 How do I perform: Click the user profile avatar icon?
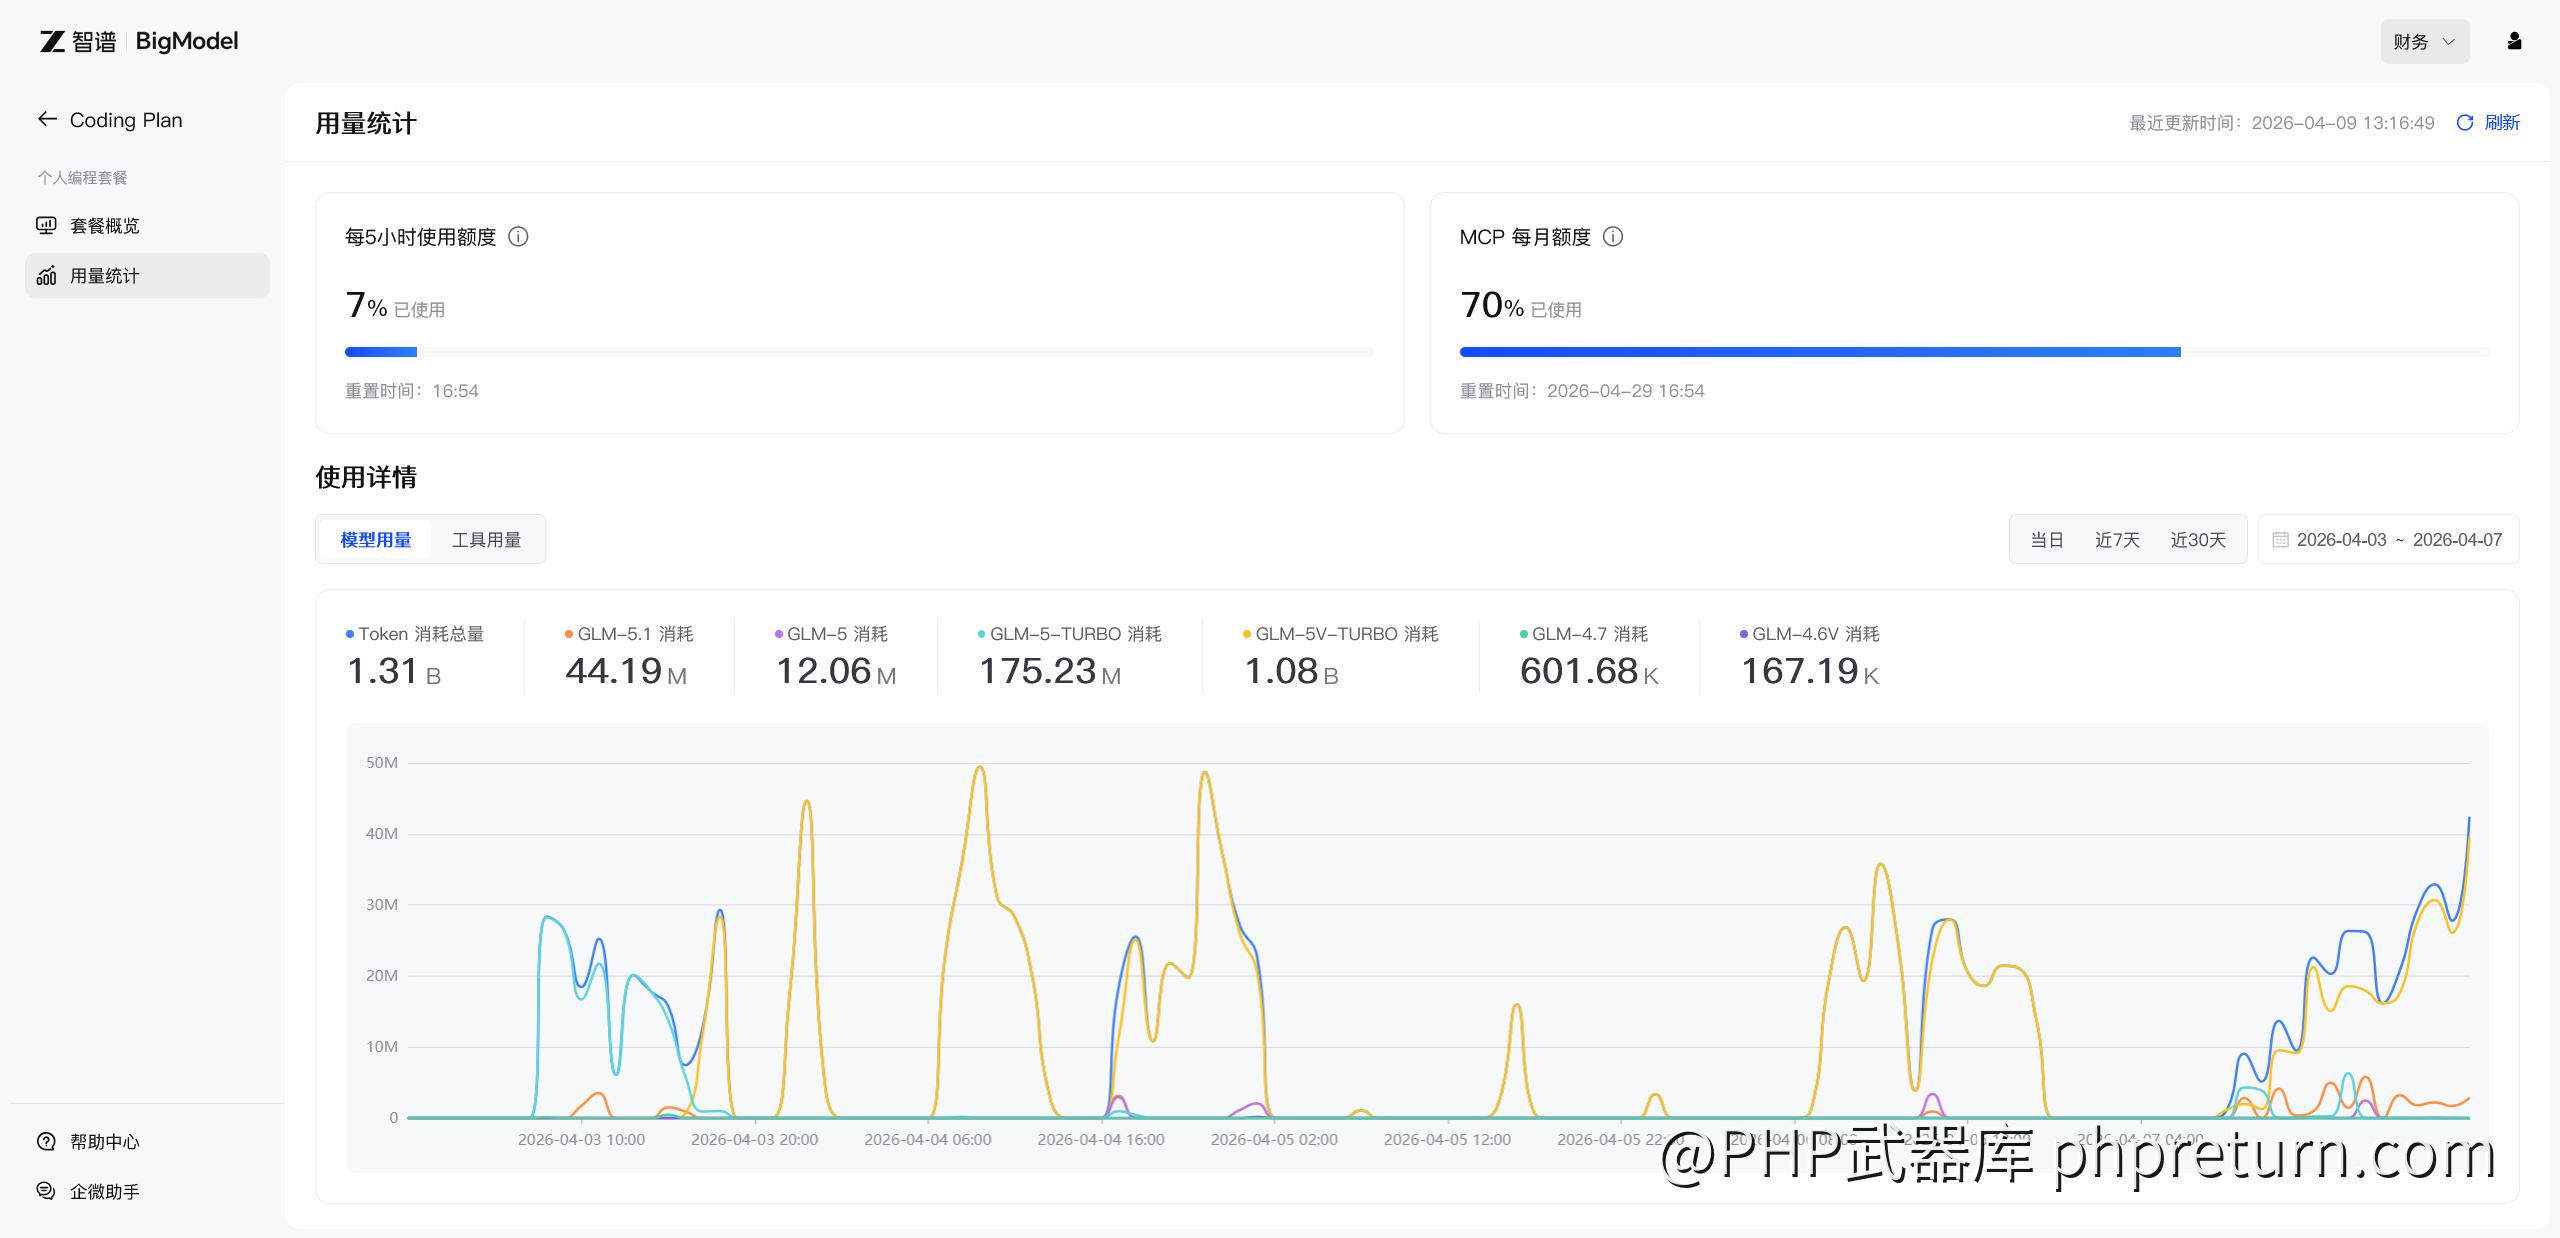pyautogui.click(x=2514, y=41)
